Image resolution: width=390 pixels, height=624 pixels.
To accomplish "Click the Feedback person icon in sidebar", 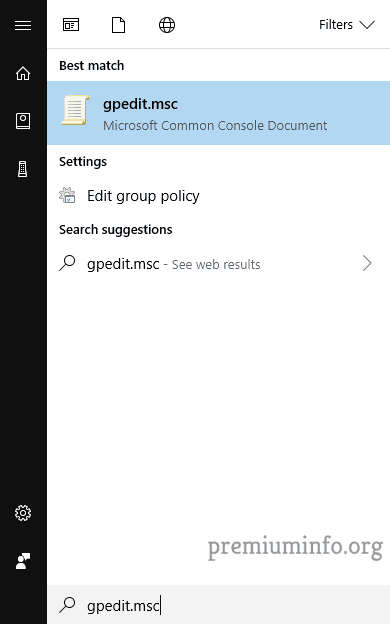I will 23,561.
